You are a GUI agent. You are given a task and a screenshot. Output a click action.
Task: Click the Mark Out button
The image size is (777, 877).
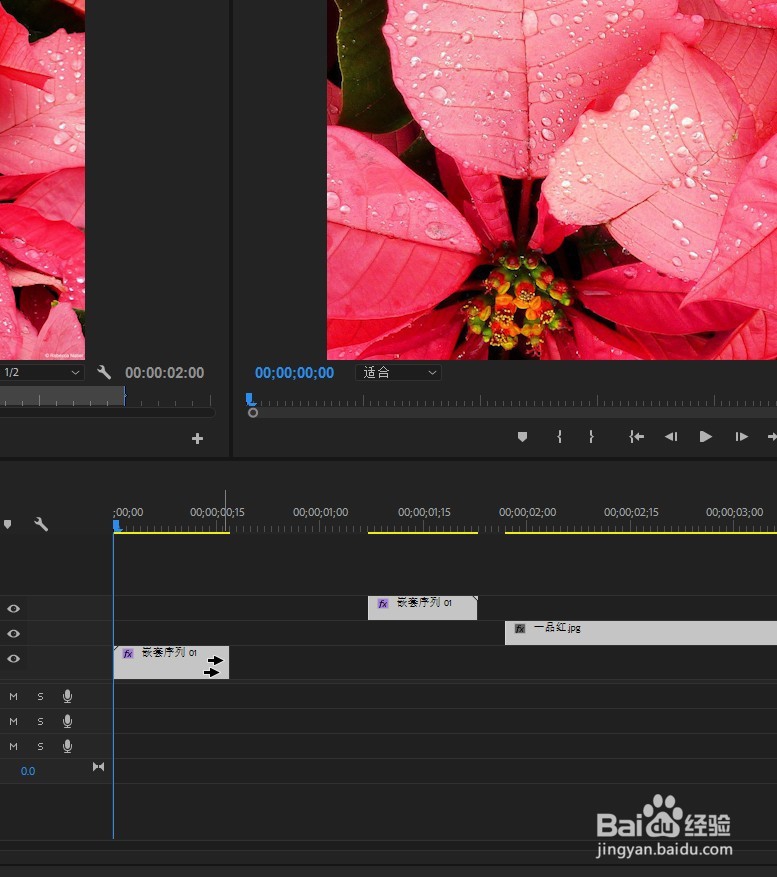[x=591, y=437]
